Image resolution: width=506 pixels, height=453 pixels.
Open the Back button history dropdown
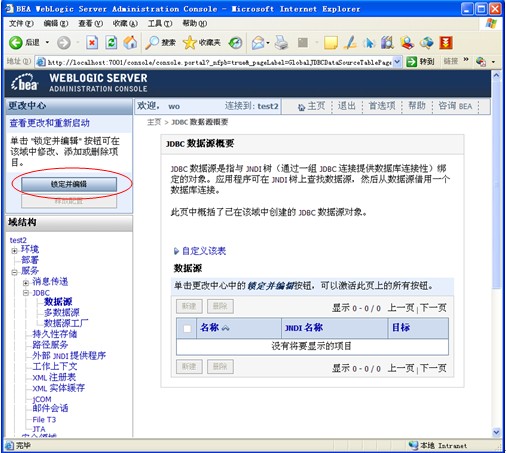[x=47, y=42]
